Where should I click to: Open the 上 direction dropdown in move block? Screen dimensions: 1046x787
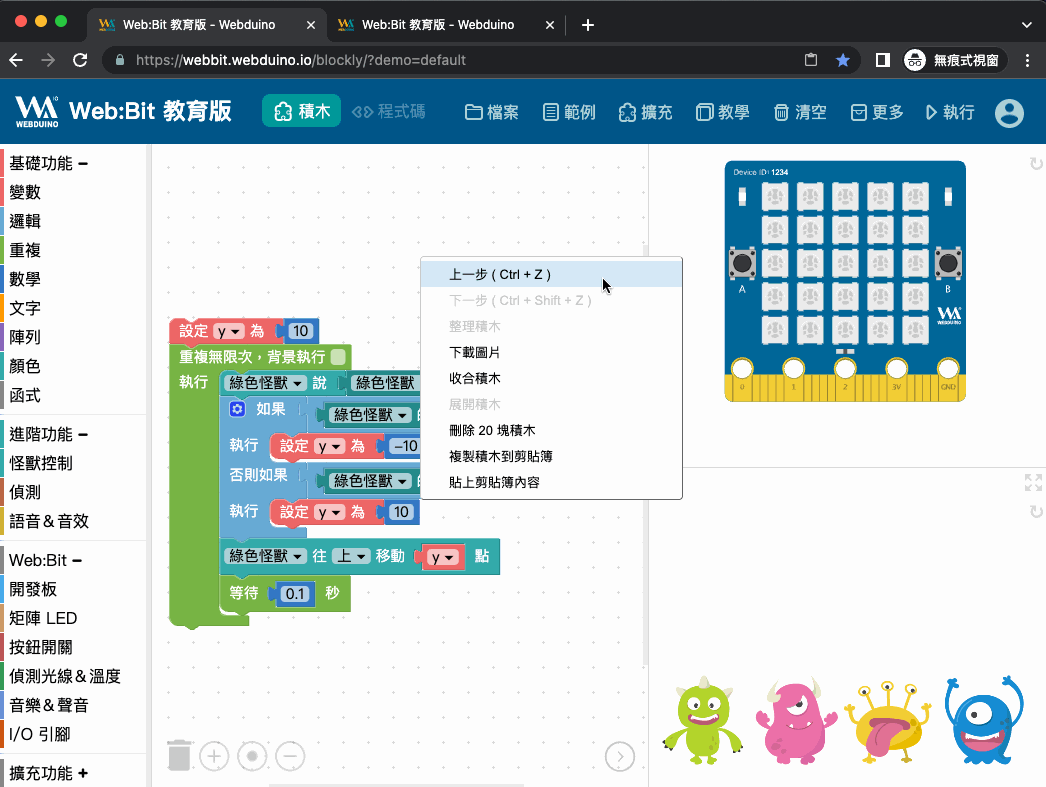[x=355, y=556]
